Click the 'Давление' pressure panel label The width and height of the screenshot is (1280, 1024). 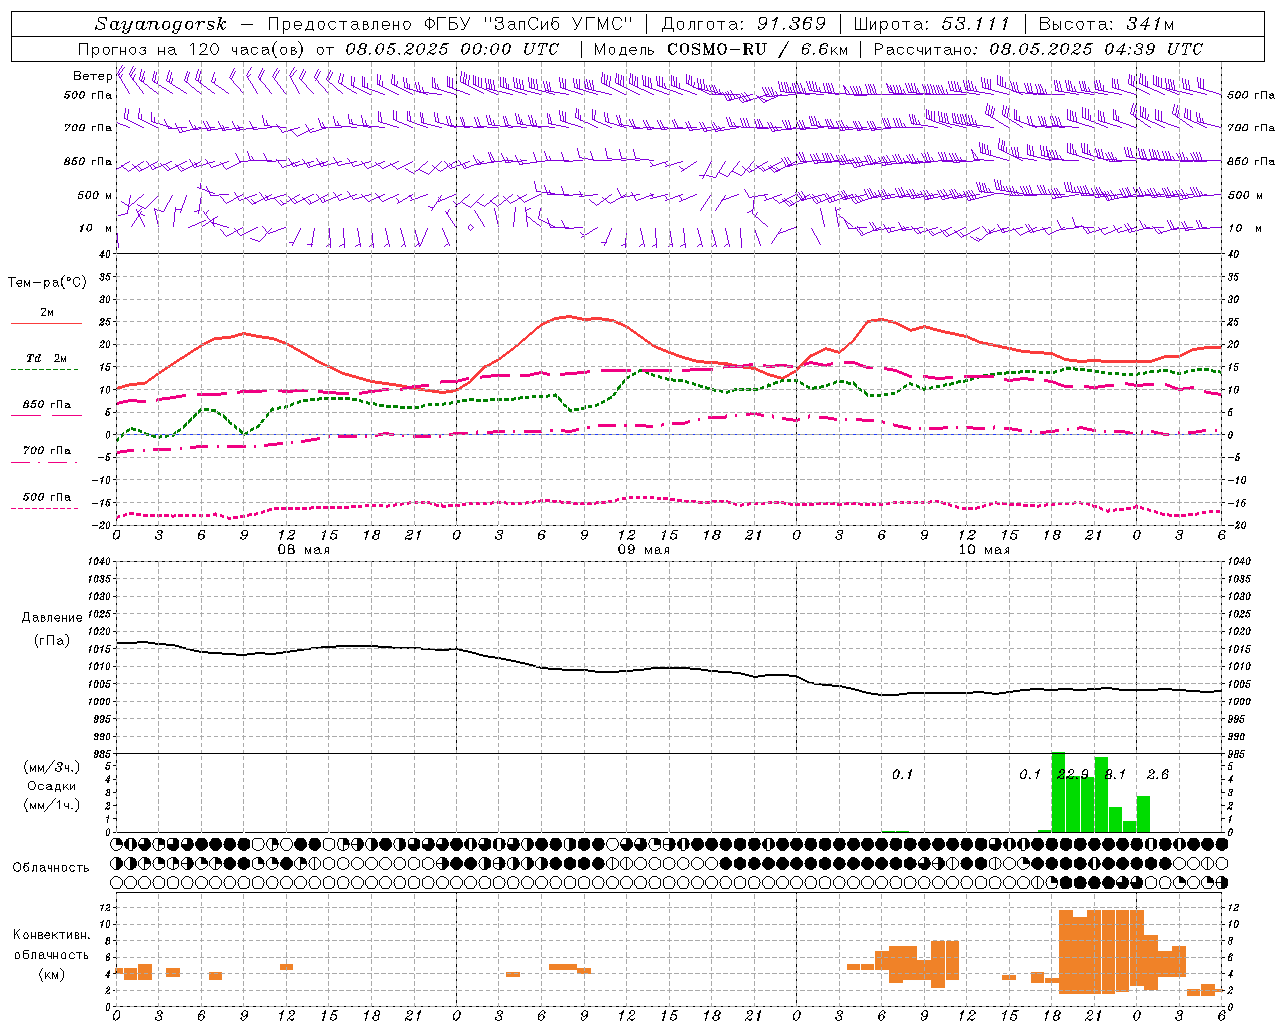(52, 618)
